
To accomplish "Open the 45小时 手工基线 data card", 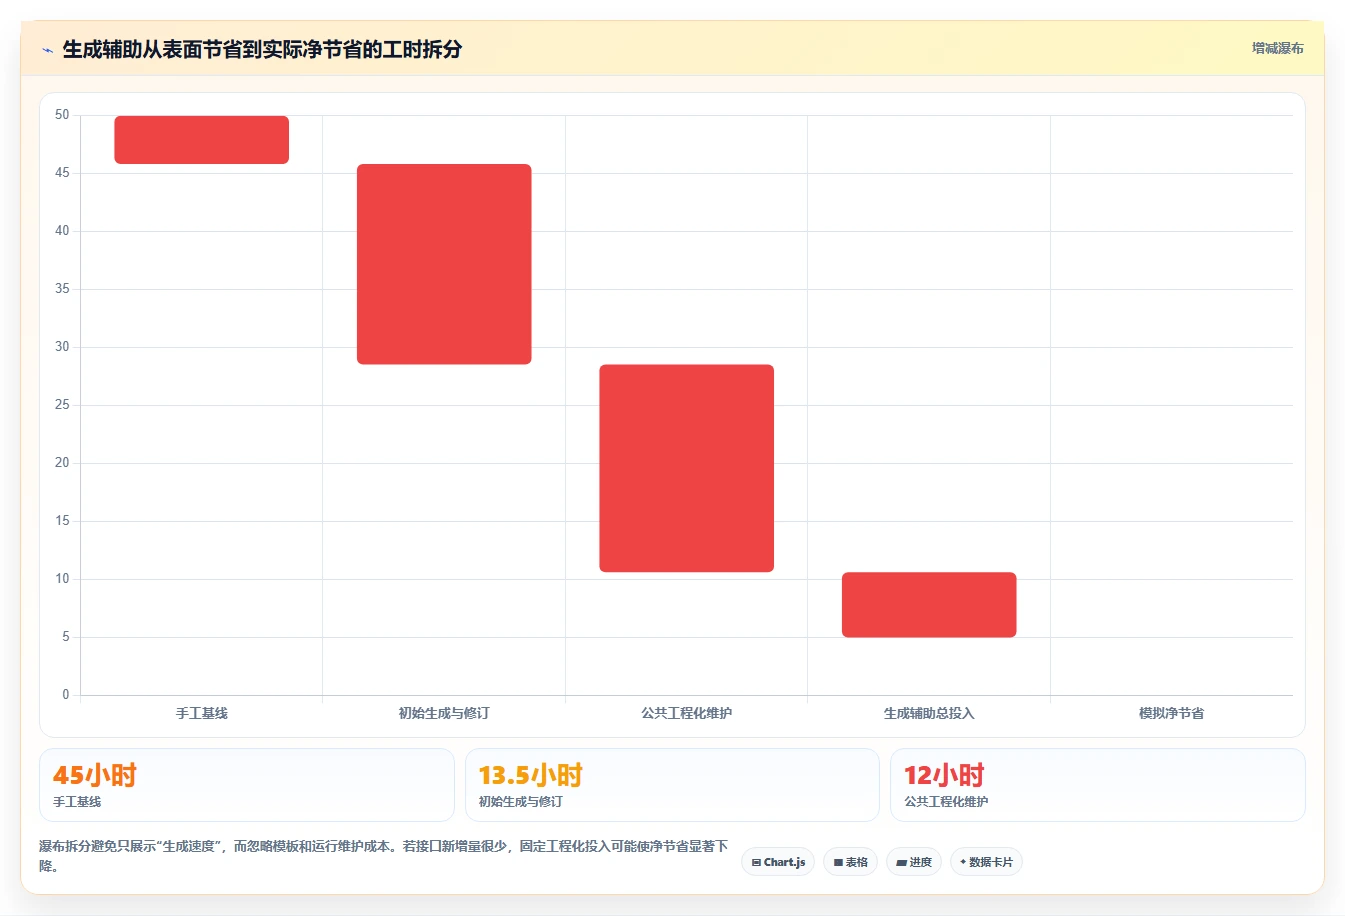I will pos(247,785).
